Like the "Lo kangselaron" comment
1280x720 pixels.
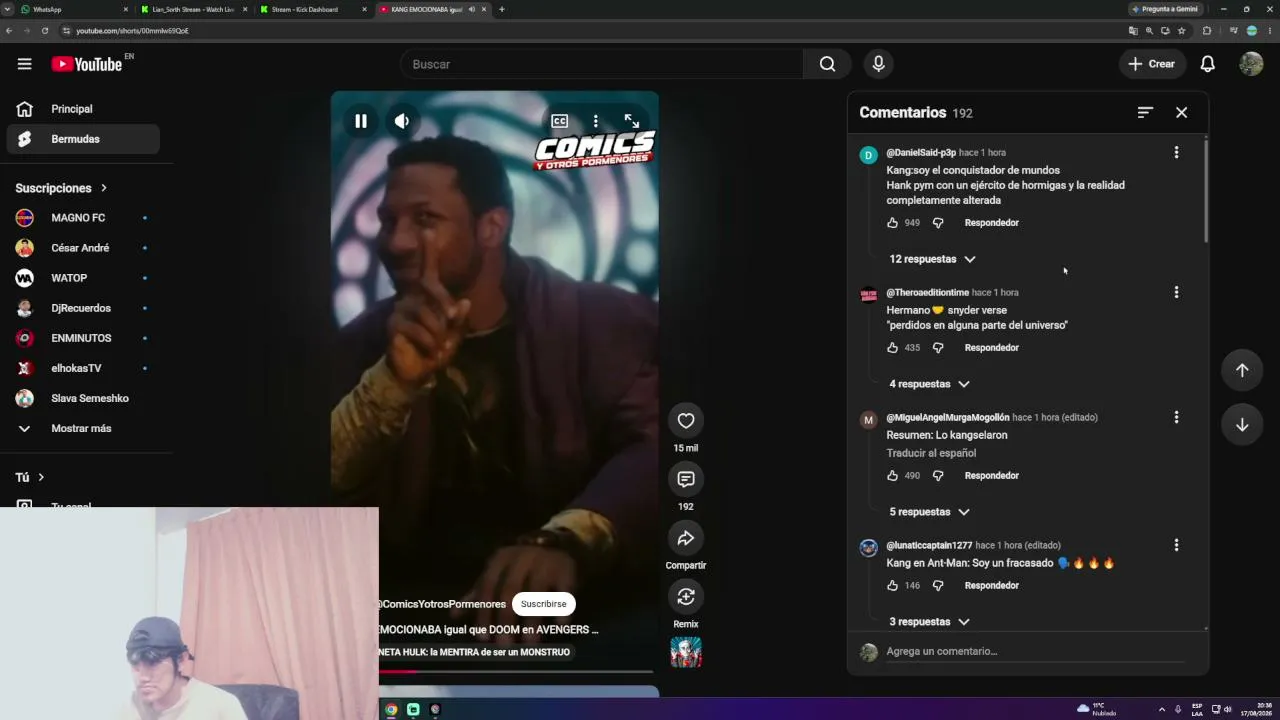tap(892, 476)
